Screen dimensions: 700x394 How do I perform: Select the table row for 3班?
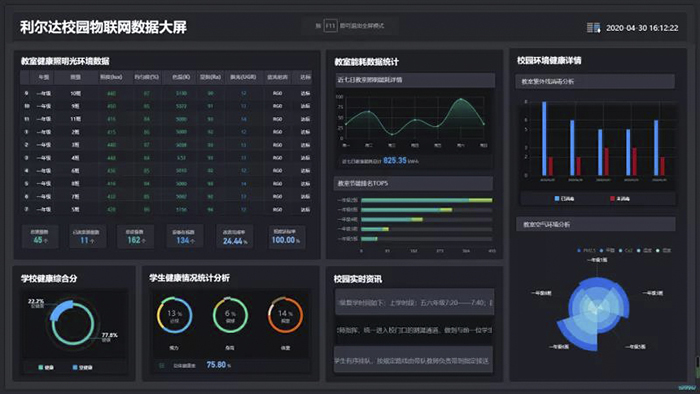pyautogui.click(x=166, y=145)
